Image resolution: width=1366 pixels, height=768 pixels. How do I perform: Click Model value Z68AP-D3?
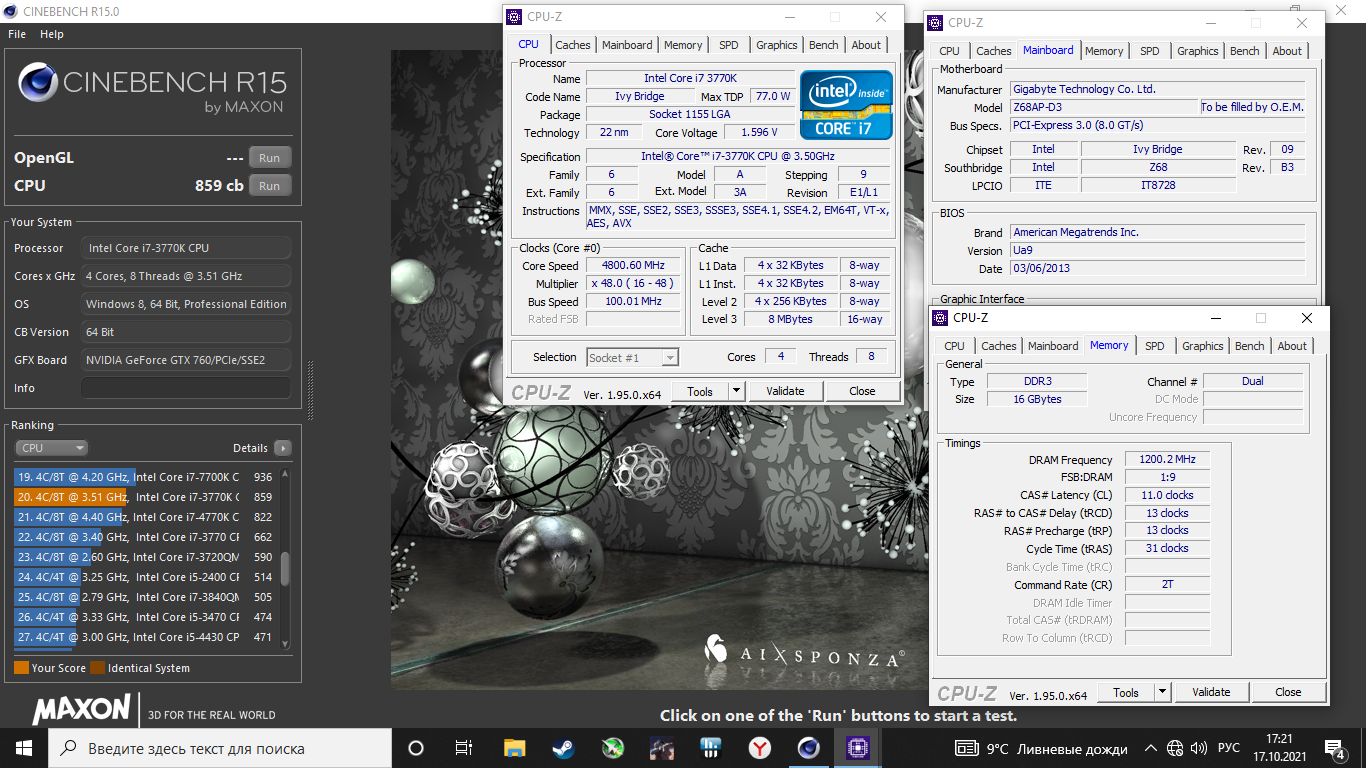coord(1104,107)
